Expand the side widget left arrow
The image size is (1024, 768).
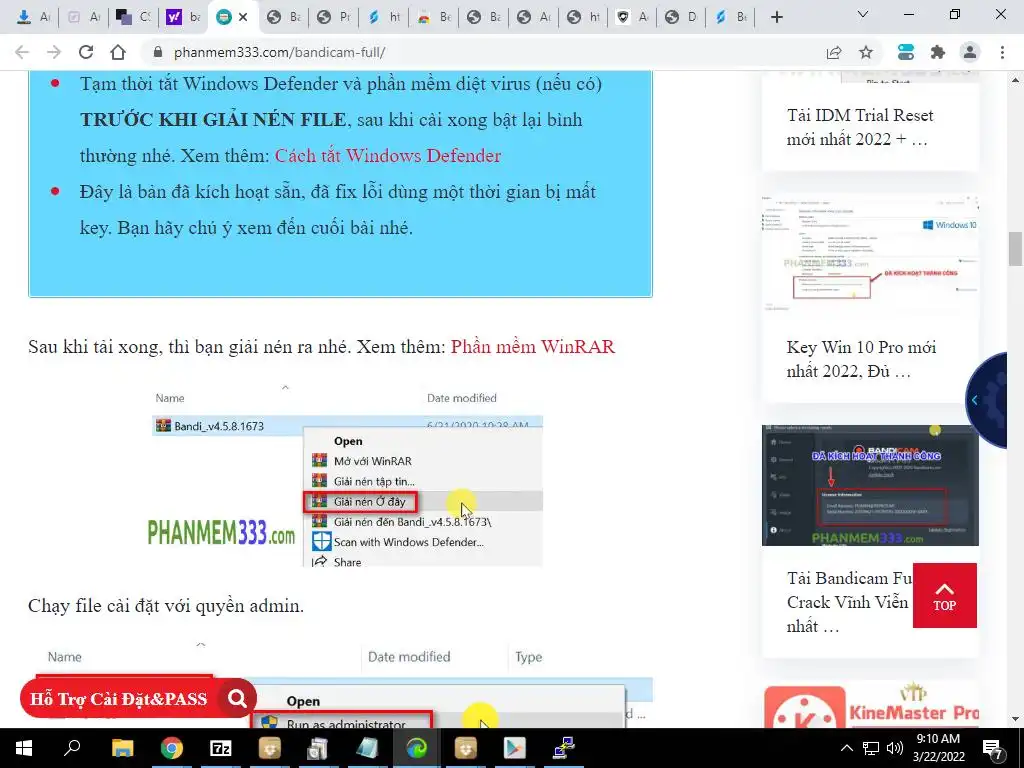(974, 400)
